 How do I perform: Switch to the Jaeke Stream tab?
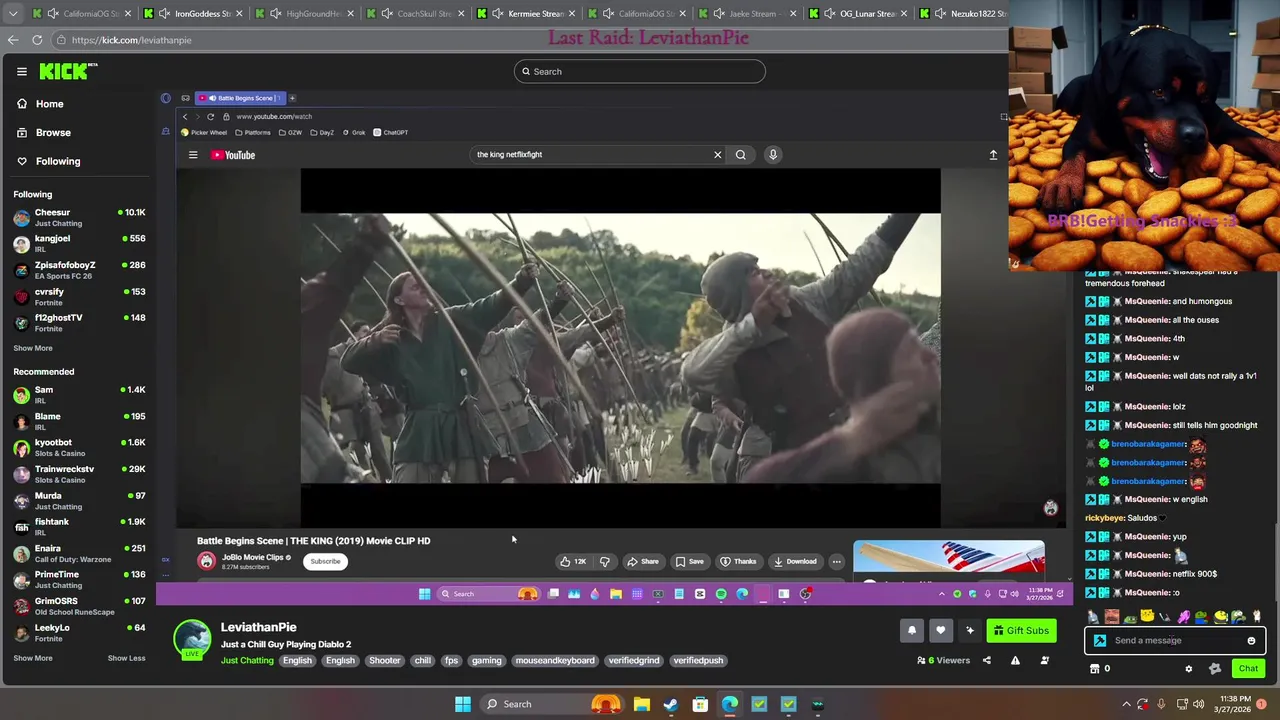(749, 14)
